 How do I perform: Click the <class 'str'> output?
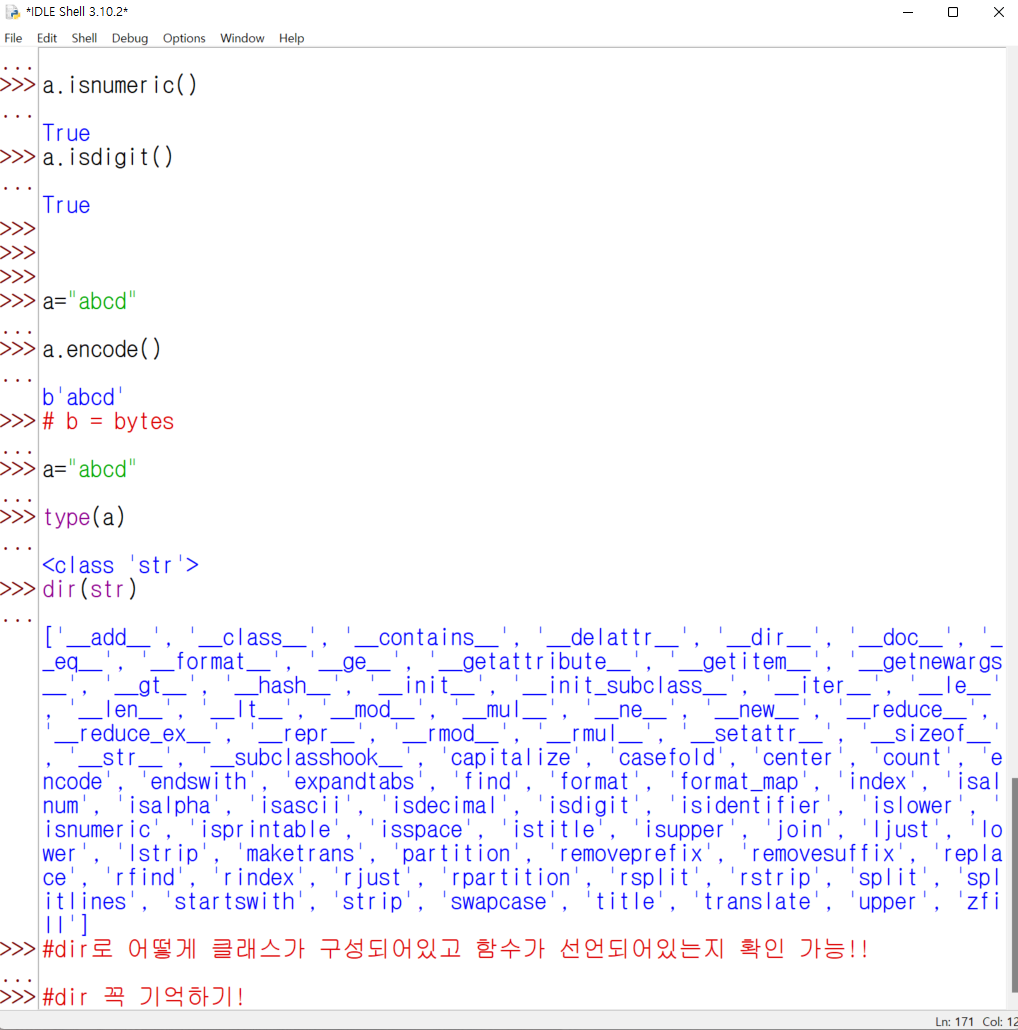pos(121,566)
